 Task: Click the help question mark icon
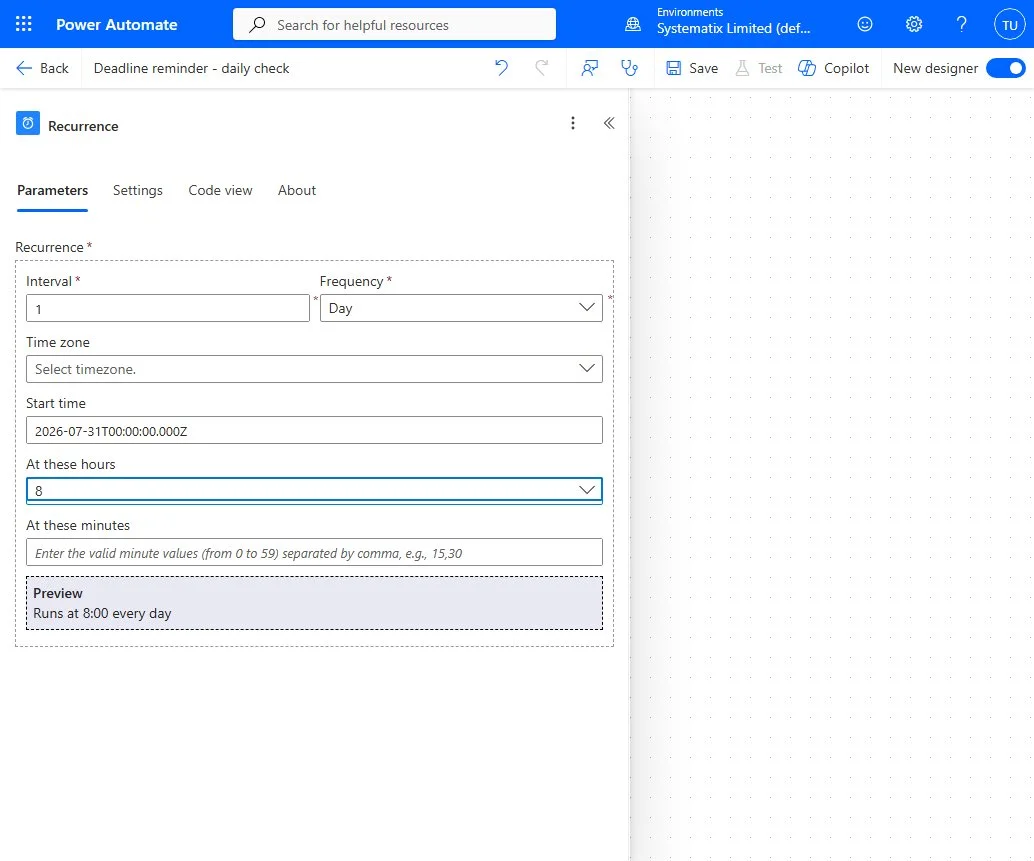pyautogui.click(x=961, y=24)
